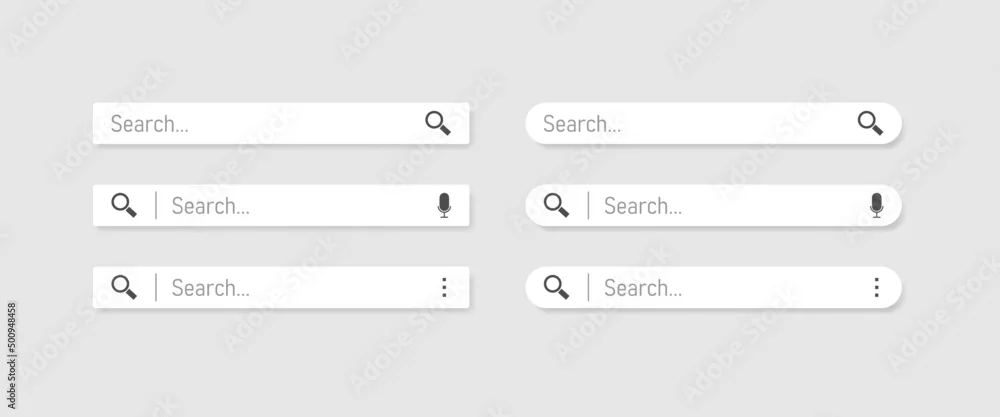Click the magnifier icon in the rounded three-dot bar
Image resolution: width=1000 pixels, height=417 pixels.
556,288
